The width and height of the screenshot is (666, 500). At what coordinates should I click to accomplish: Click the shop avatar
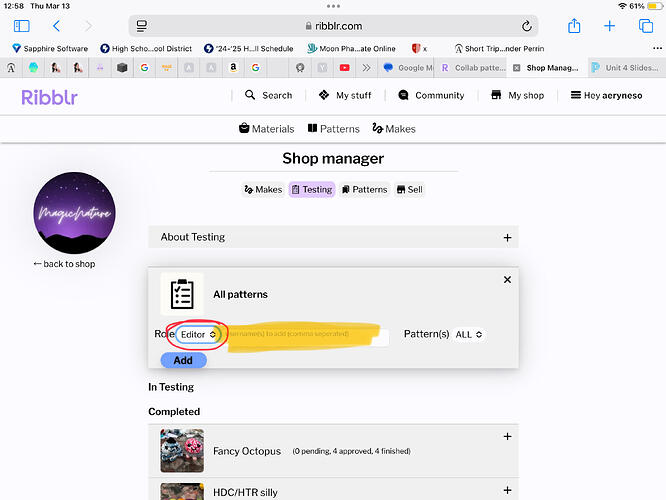(74, 213)
